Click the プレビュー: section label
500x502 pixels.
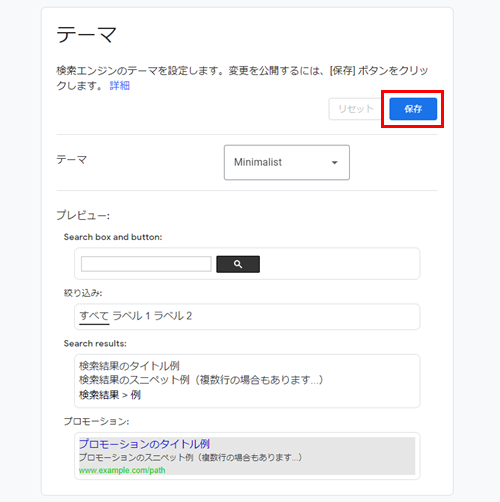point(83,215)
